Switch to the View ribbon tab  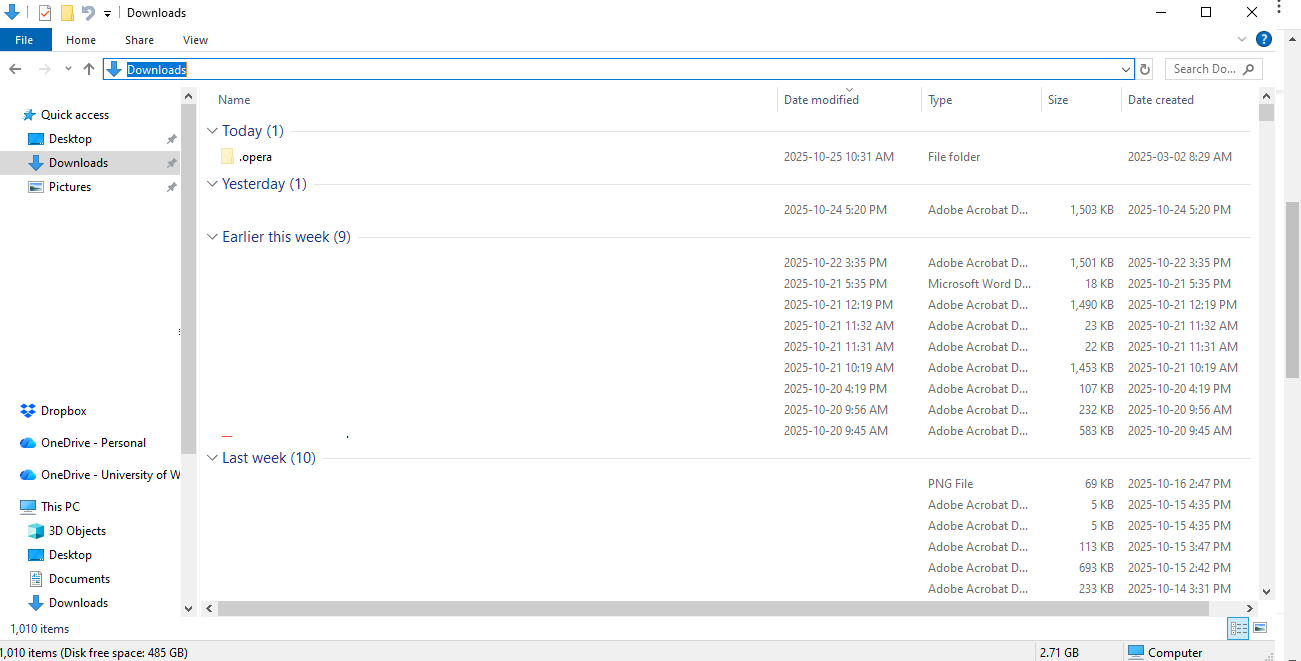coord(195,39)
